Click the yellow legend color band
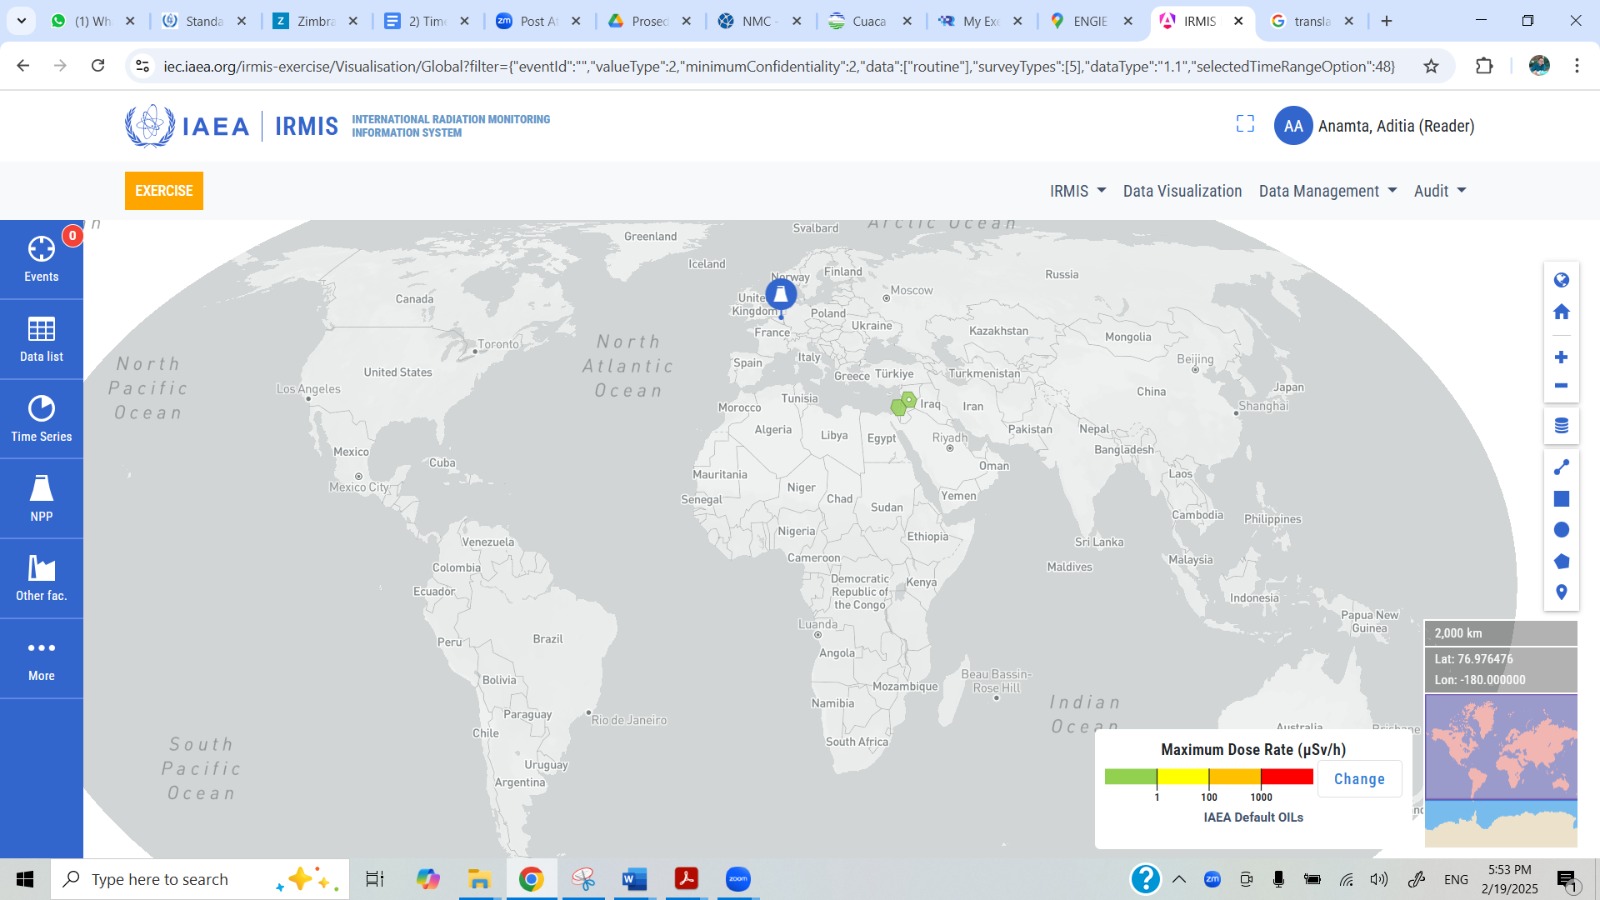Viewport: 1600px width, 900px height. pyautogui.click(x=1183, y=777)
